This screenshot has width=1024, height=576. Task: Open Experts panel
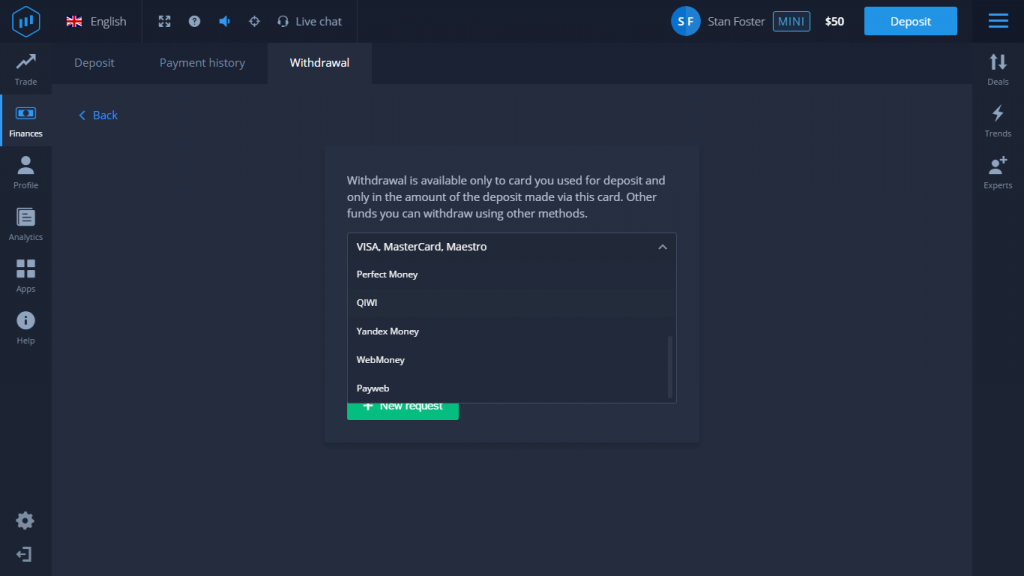coord(998,172)
